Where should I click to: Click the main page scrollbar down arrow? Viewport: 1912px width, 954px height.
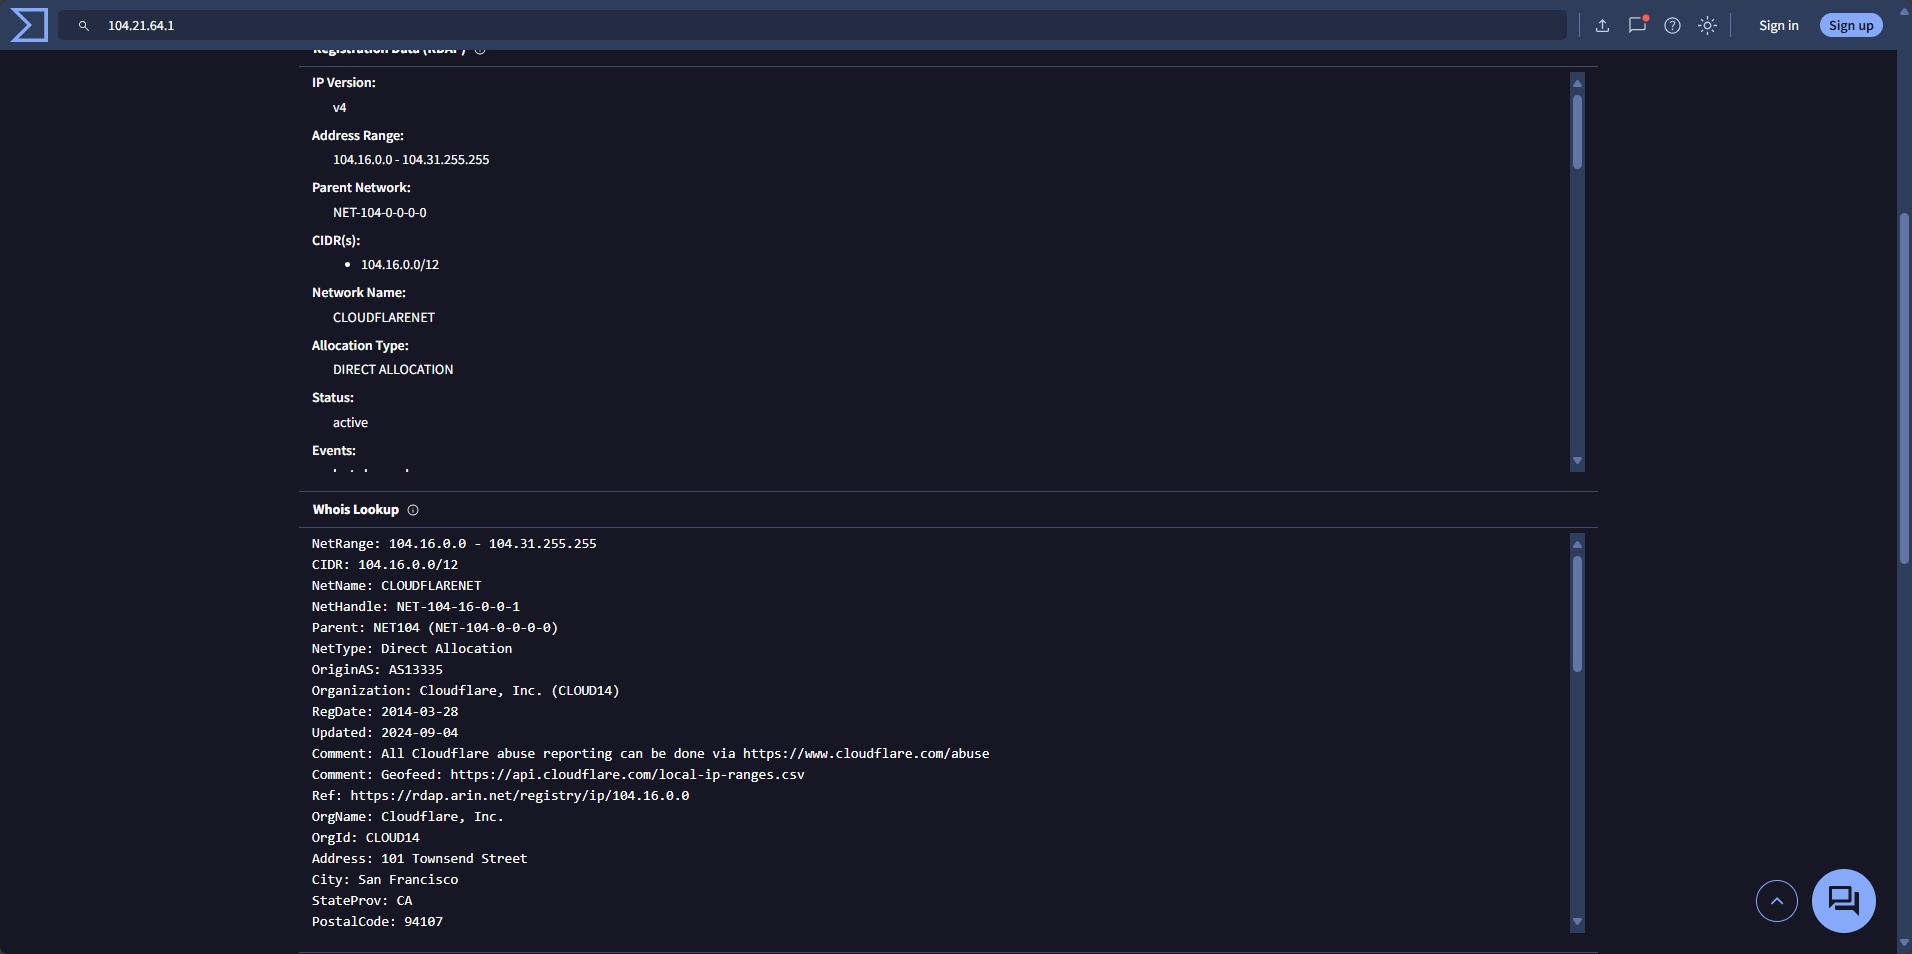tap(1904, 943)
